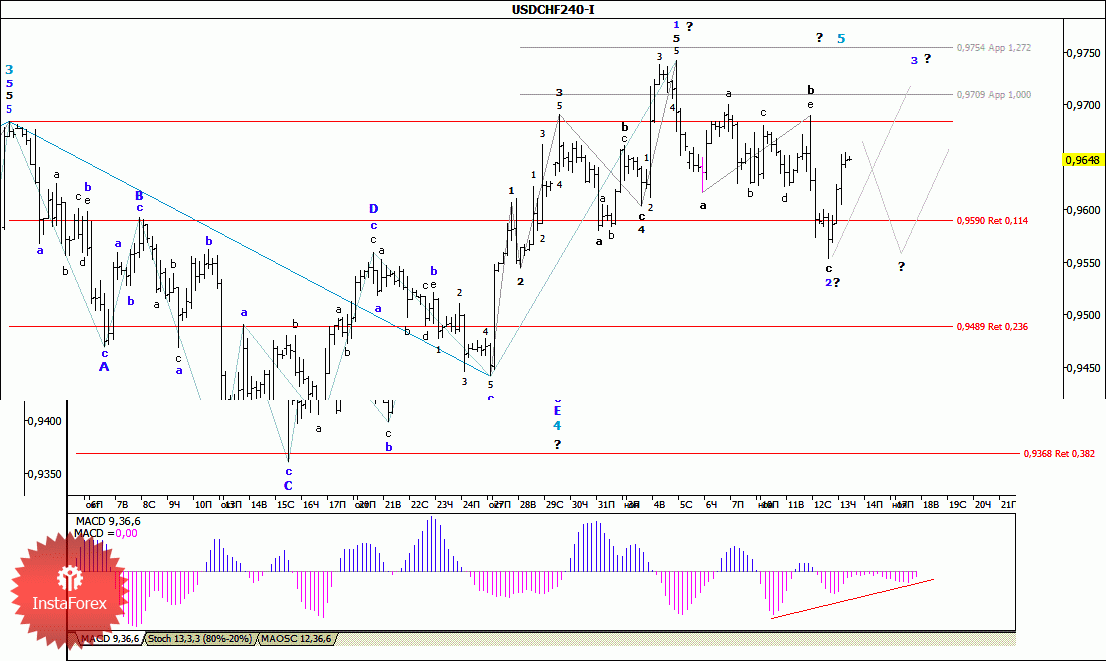Click the 0,9750 price axis value
The height and width of the screenshot is (661, 1106).
point(1084,53)
